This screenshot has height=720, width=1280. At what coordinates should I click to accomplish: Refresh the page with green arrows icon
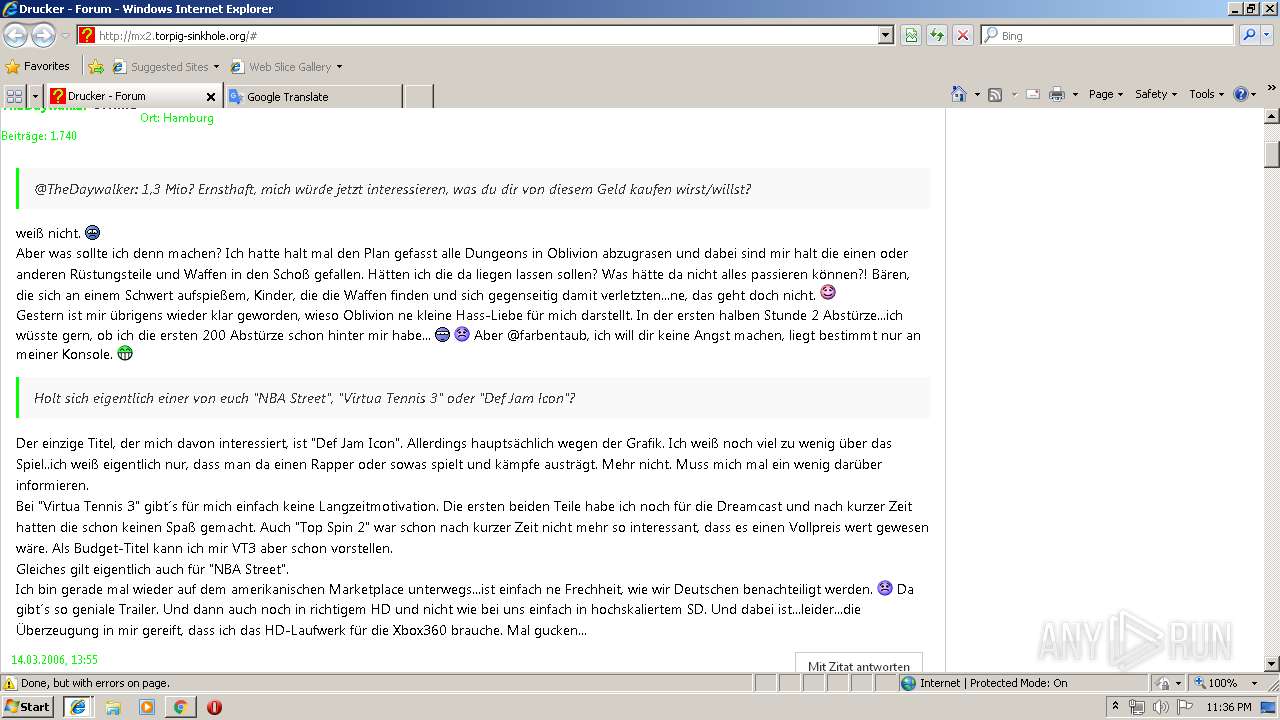coord(937,35)
